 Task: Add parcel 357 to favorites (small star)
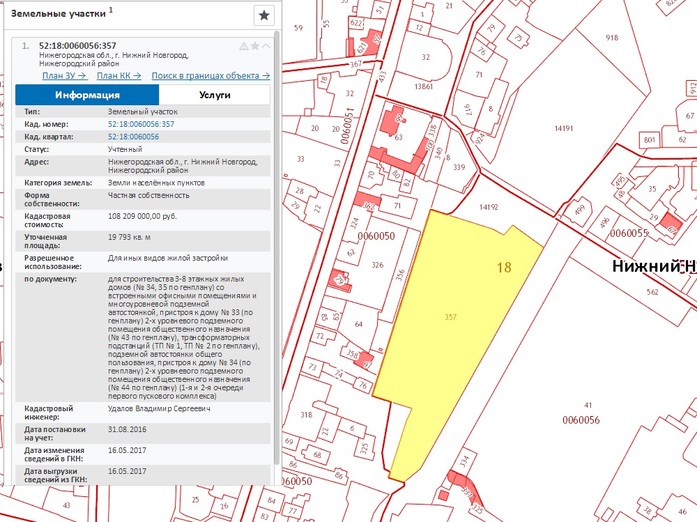click(x=255, y=46)
